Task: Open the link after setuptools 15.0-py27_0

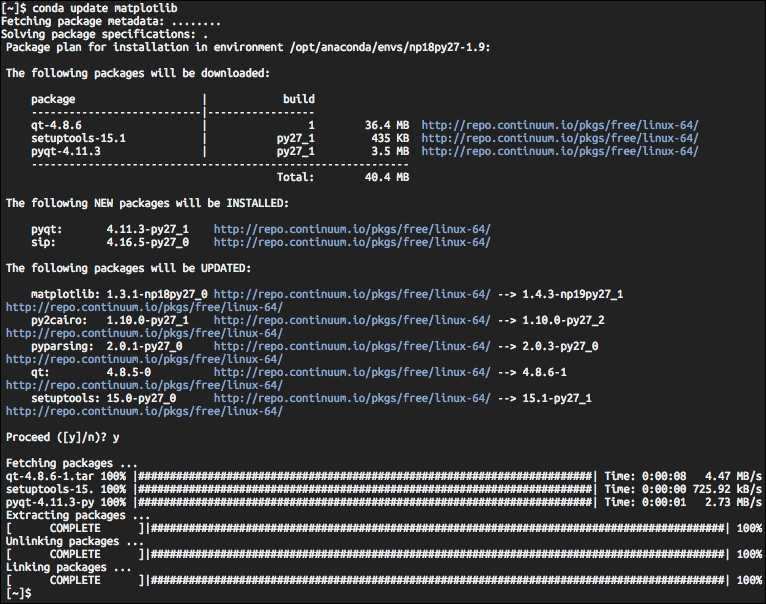Action: pos(352,398)
